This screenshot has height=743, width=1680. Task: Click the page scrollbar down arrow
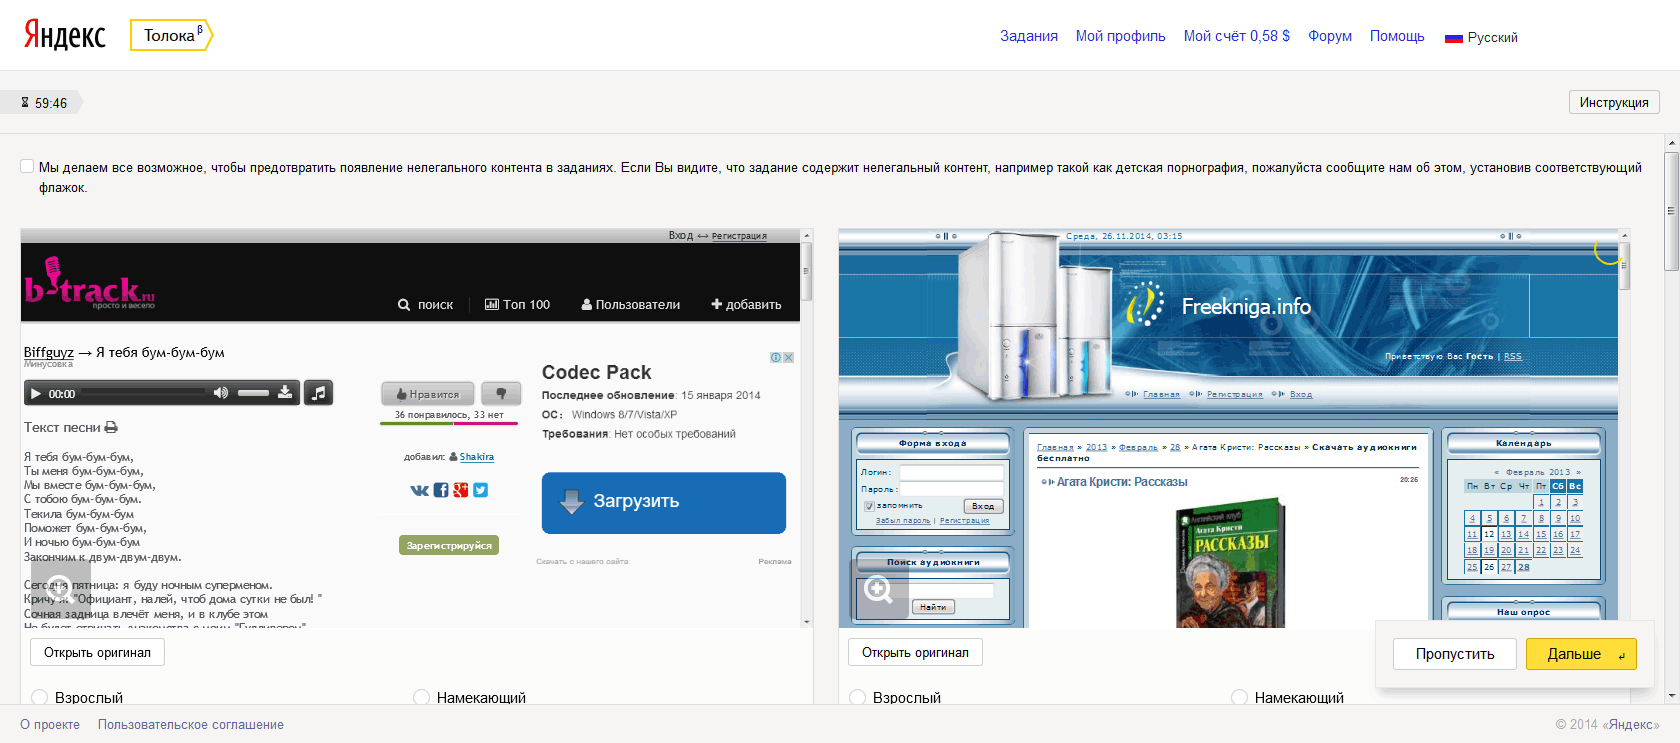pos(1671,695)
